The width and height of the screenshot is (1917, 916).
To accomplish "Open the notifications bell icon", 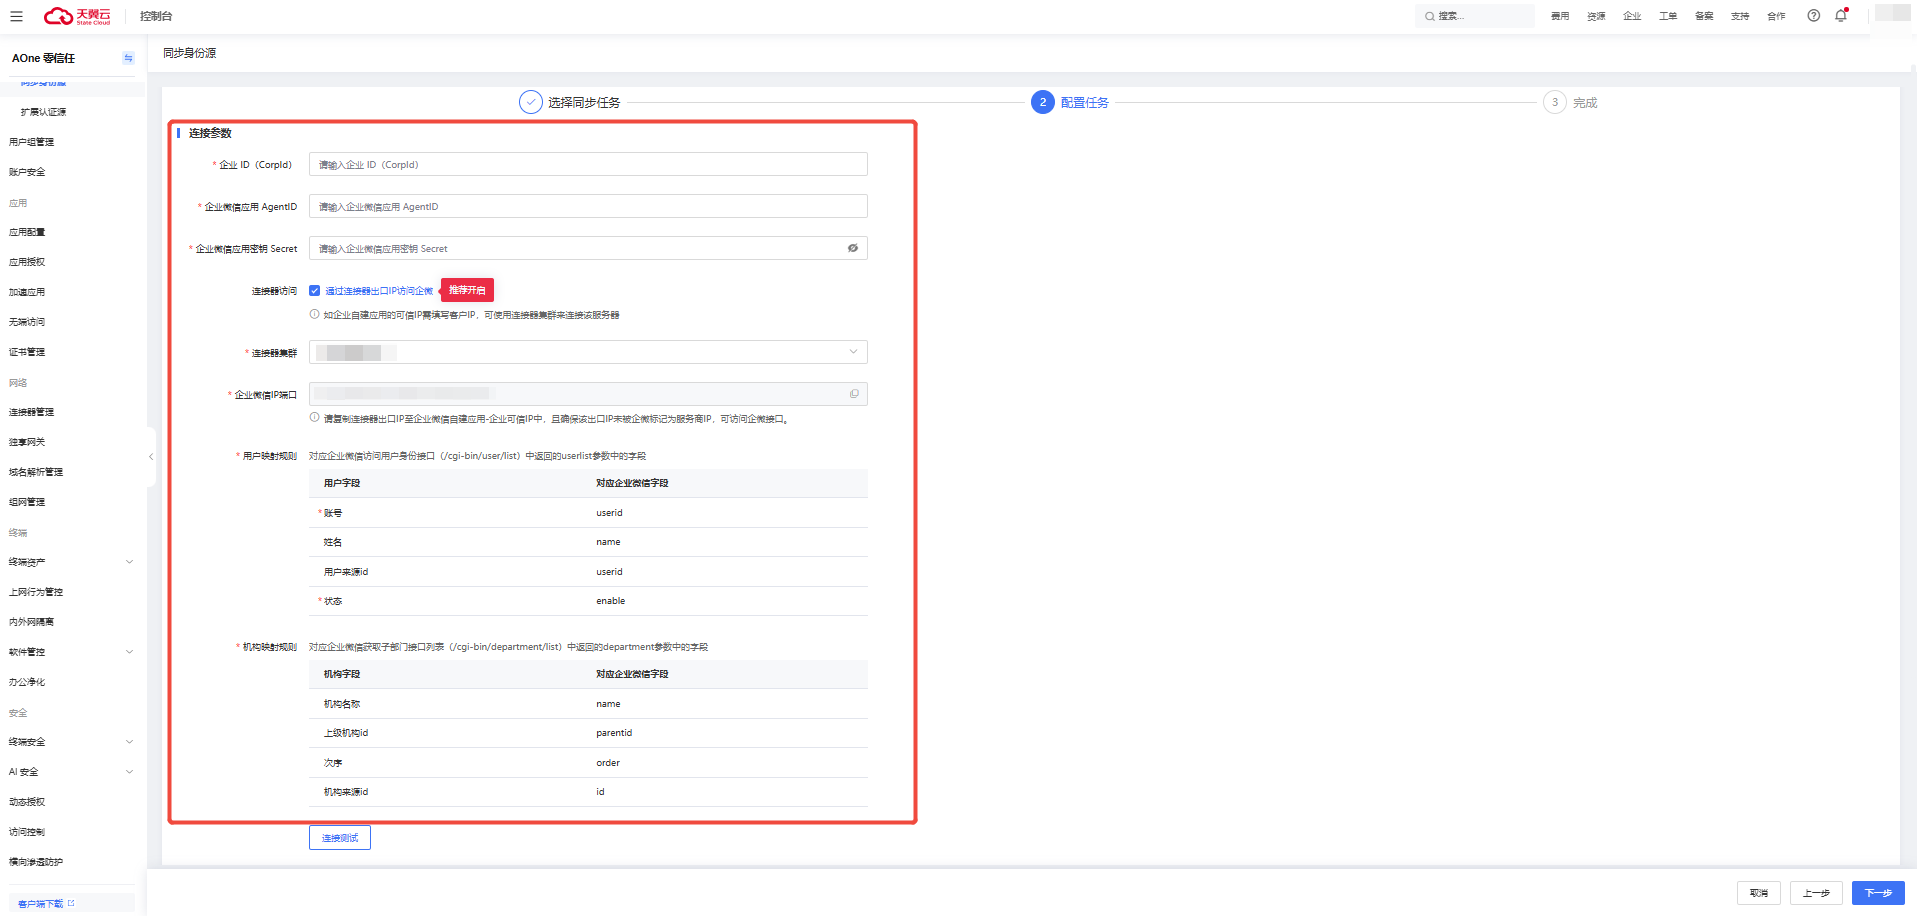I will point(1841,16).
